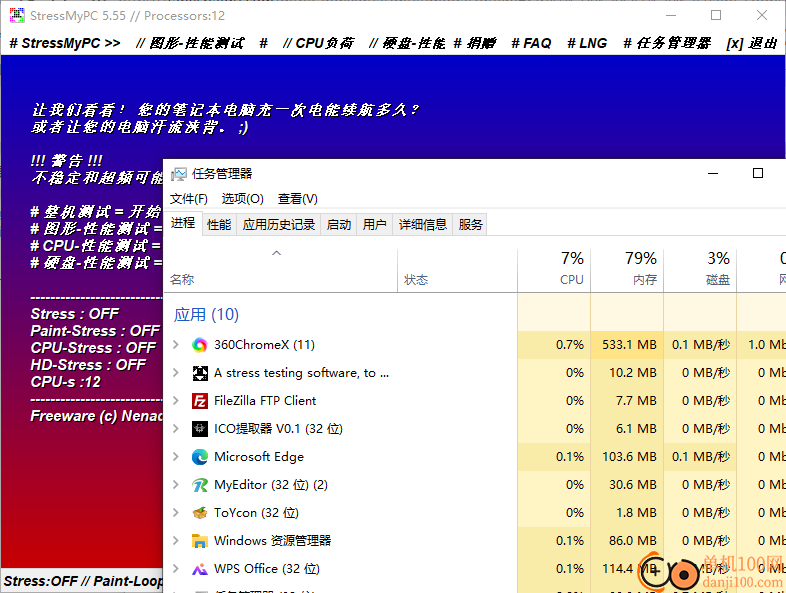Click the Windows 资源管理器 folder icon
This screenshot has width=786, height=593.
(x=200, y=541)
